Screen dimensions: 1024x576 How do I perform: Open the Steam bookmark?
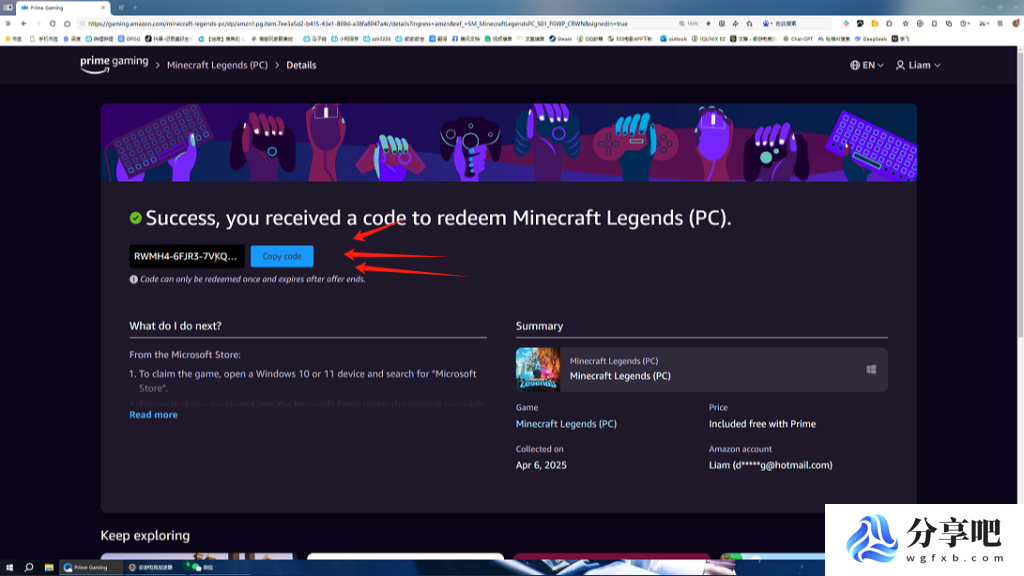pyautogui.click(x=560, y=39)
